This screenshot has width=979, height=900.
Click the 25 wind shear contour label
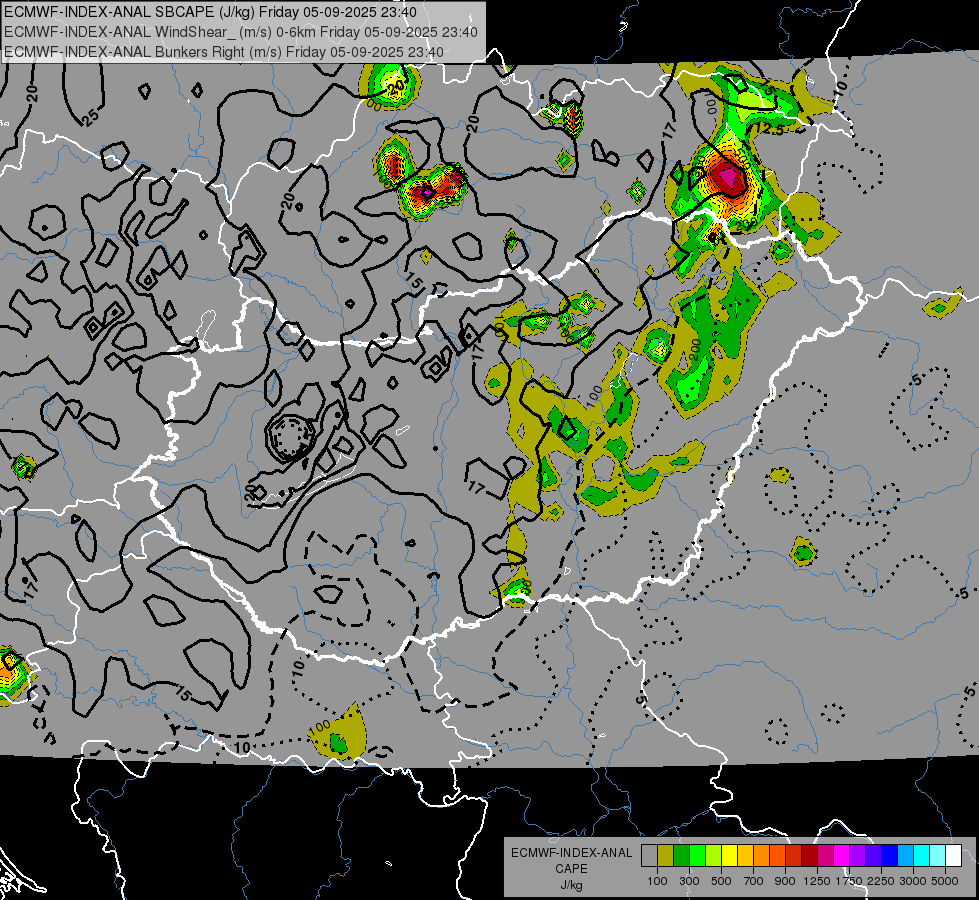pos(91,117)
